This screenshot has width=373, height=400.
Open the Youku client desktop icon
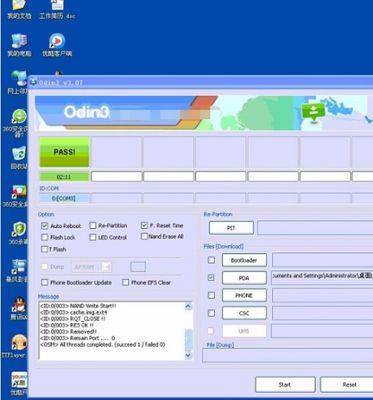(57, 42)
